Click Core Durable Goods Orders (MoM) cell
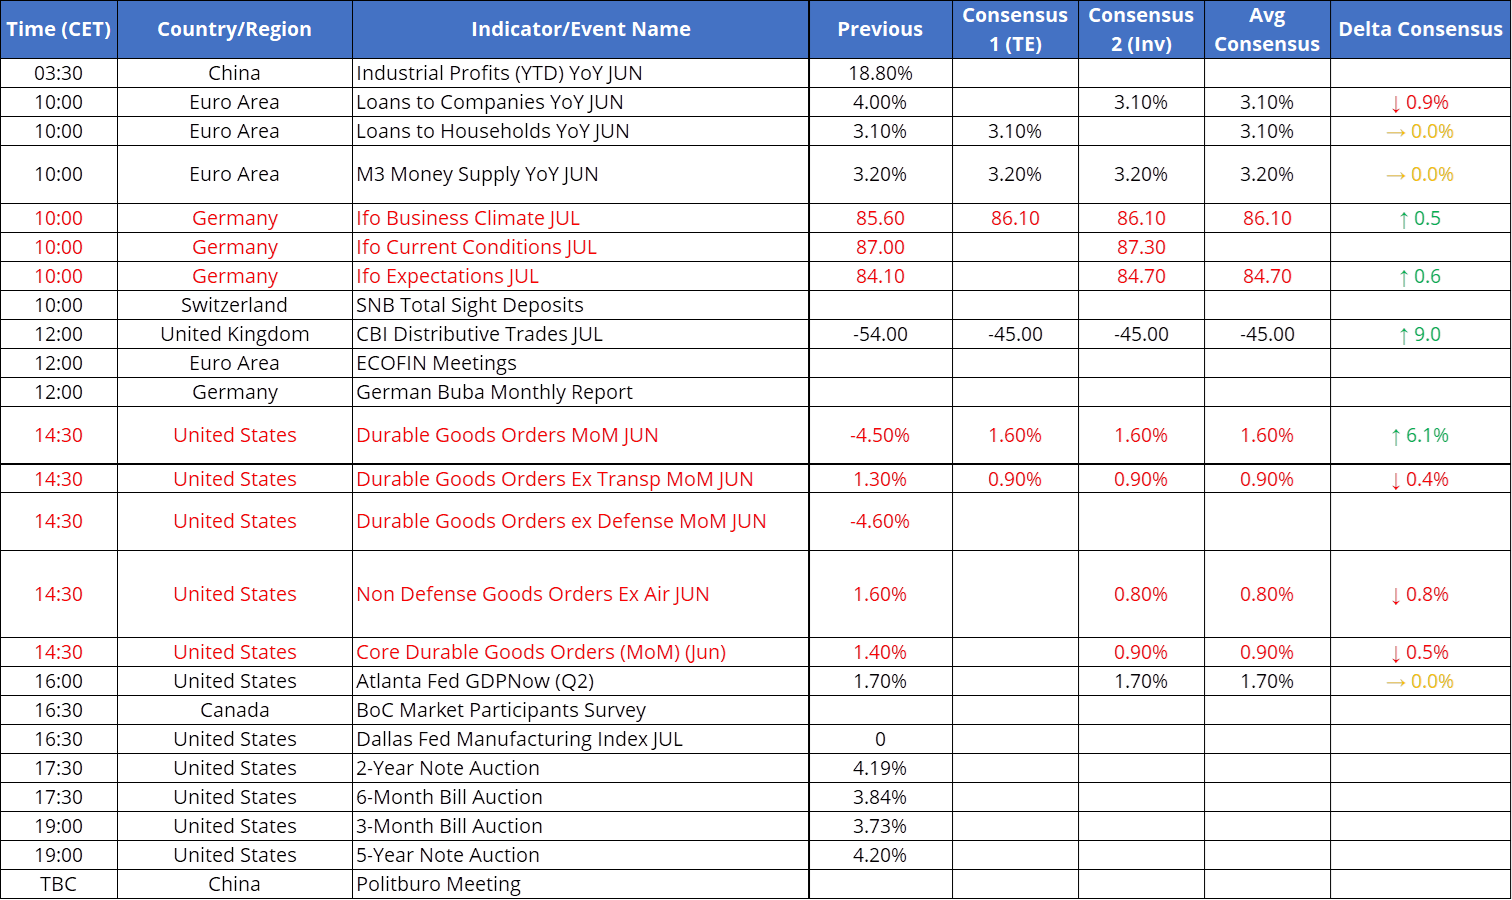Image resolution: width=1512 pixels, height=900 pixels. click(x=581, y=652)
